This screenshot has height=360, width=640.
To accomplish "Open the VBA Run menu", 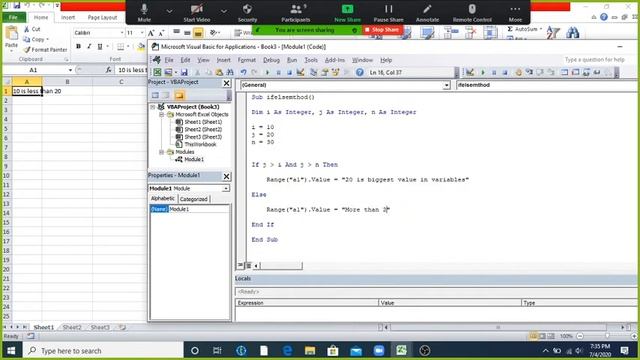I will tap(292, 60).
